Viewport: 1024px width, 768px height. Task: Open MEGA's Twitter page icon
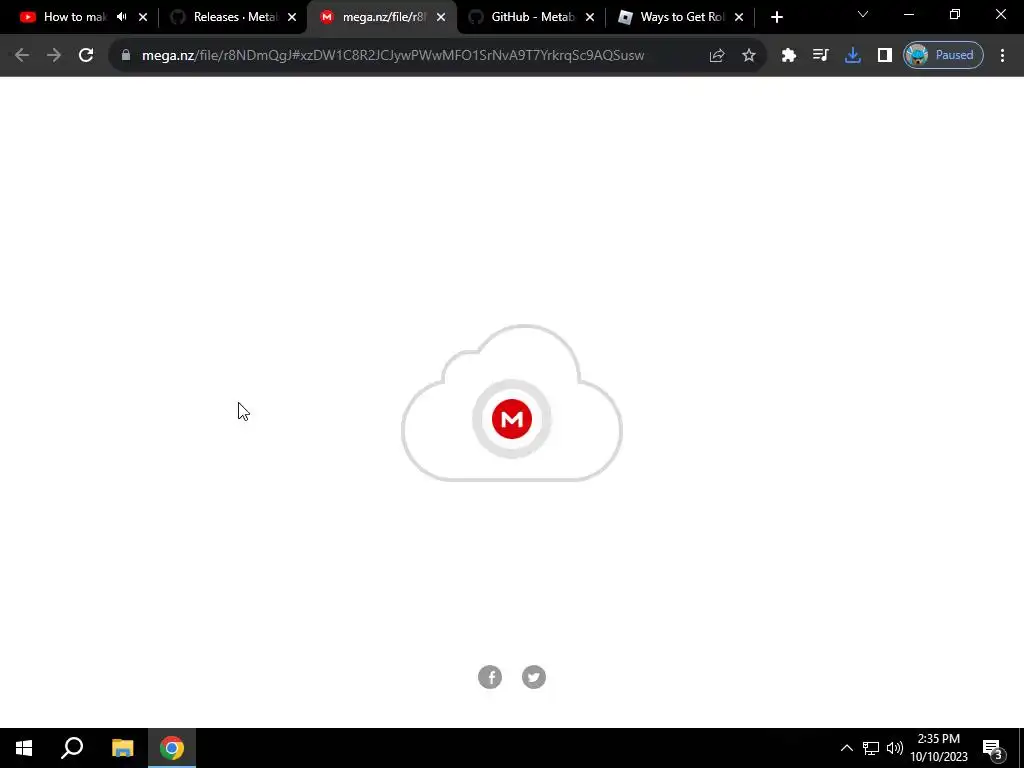[x=534, y=677]
